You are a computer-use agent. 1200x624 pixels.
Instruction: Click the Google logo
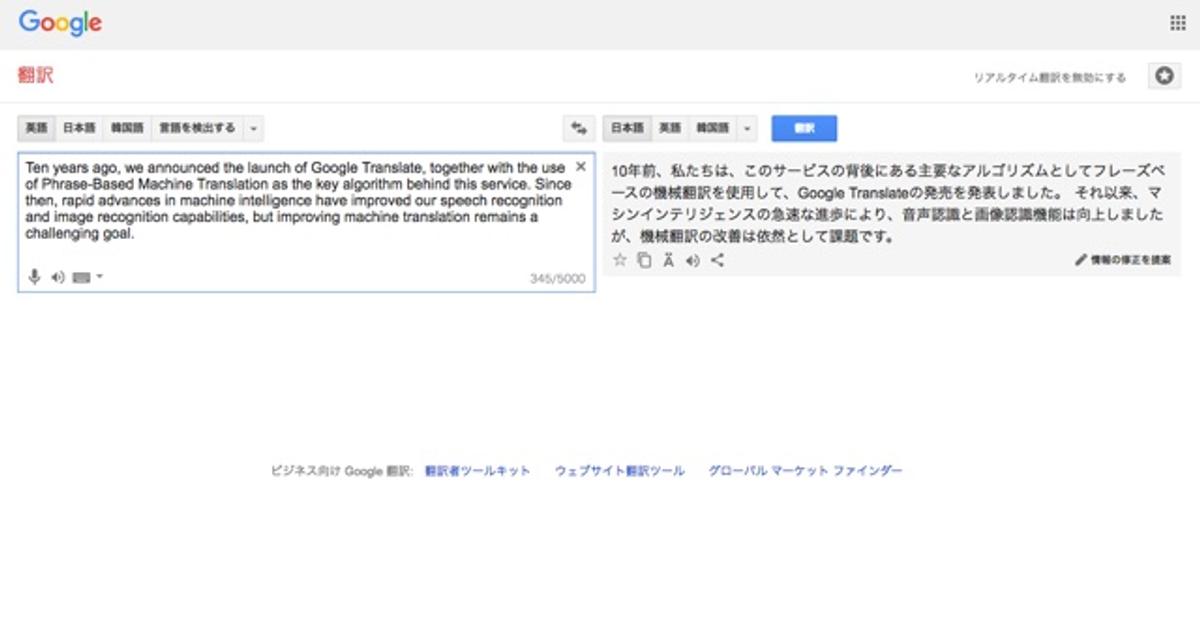(x=60, y=23)
